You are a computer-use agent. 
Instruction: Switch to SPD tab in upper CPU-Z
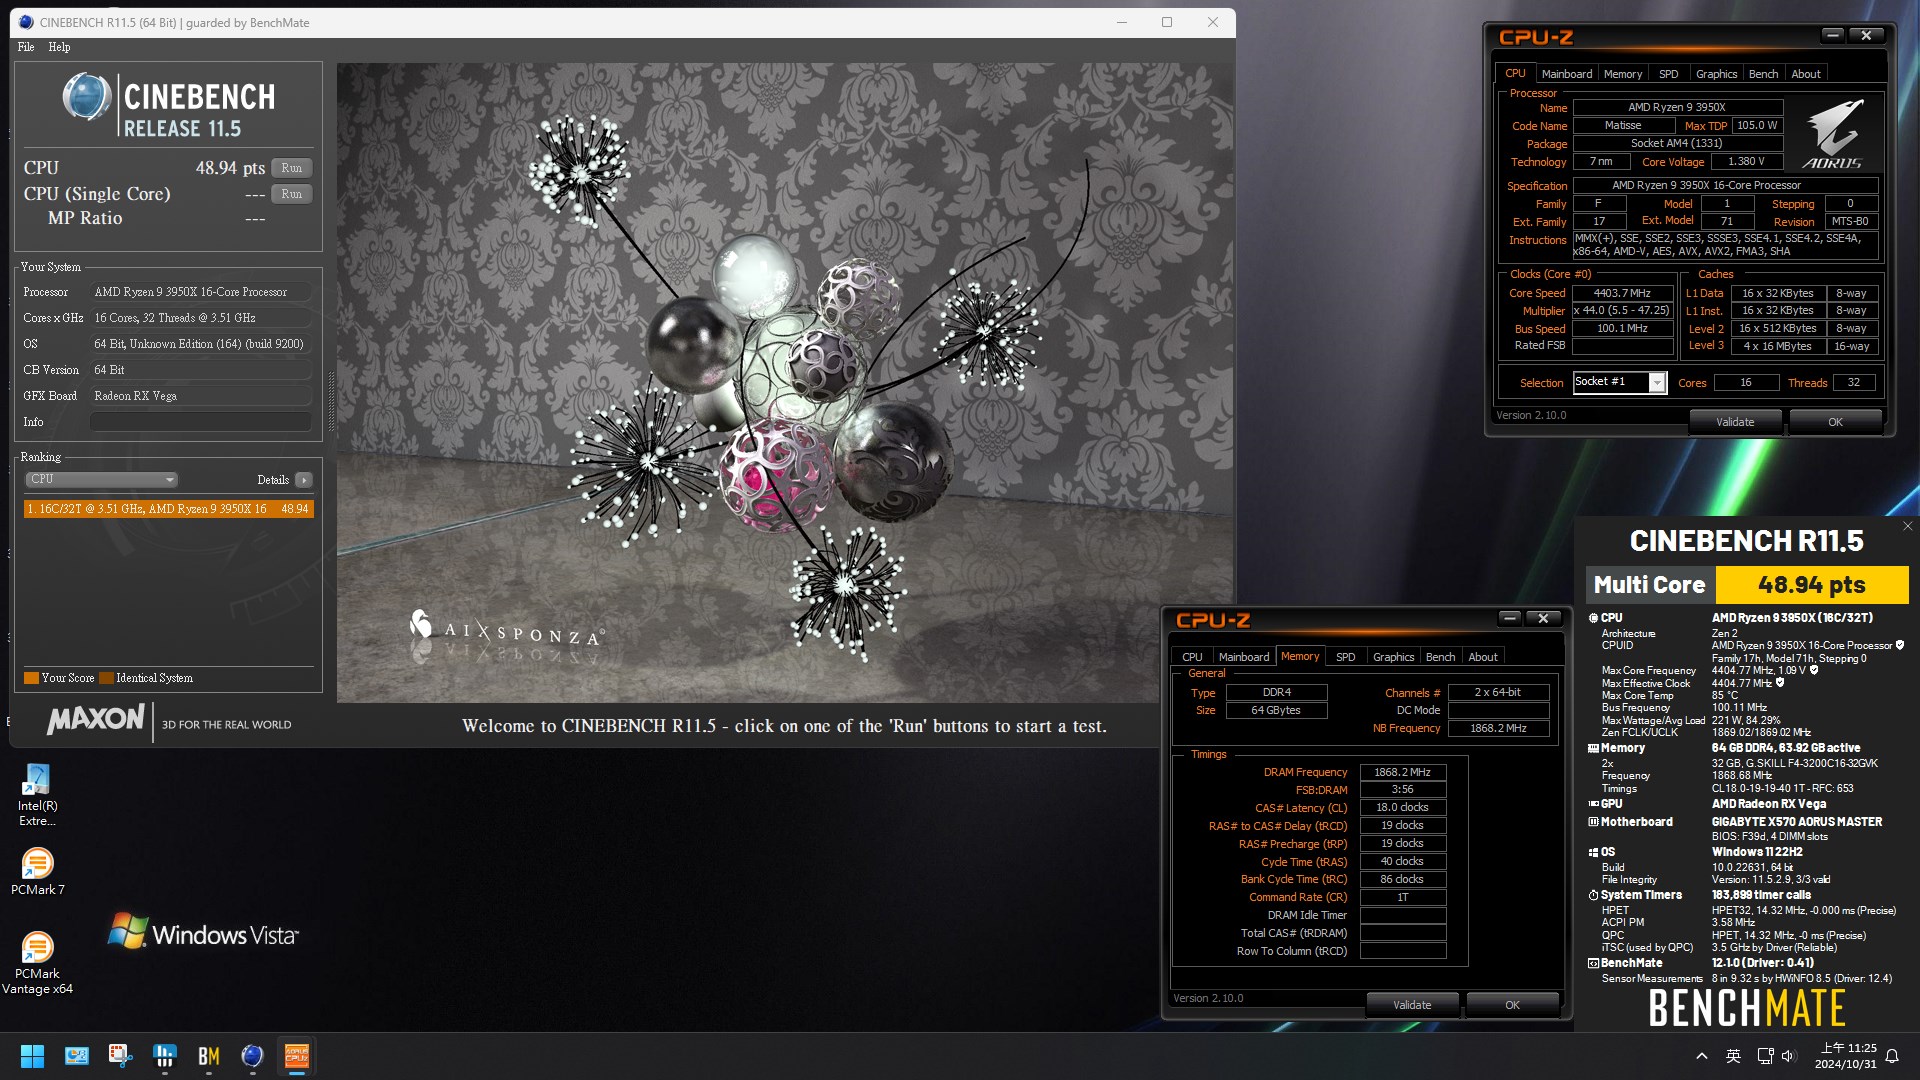[x=1668, y=74]
